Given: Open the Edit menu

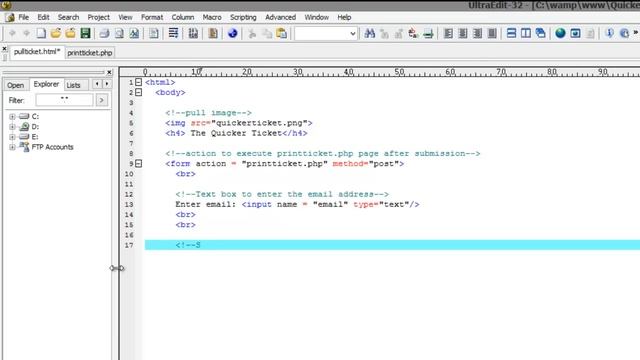Looking at the screenshot, I should pyautogui.click(x=43, y=17).
